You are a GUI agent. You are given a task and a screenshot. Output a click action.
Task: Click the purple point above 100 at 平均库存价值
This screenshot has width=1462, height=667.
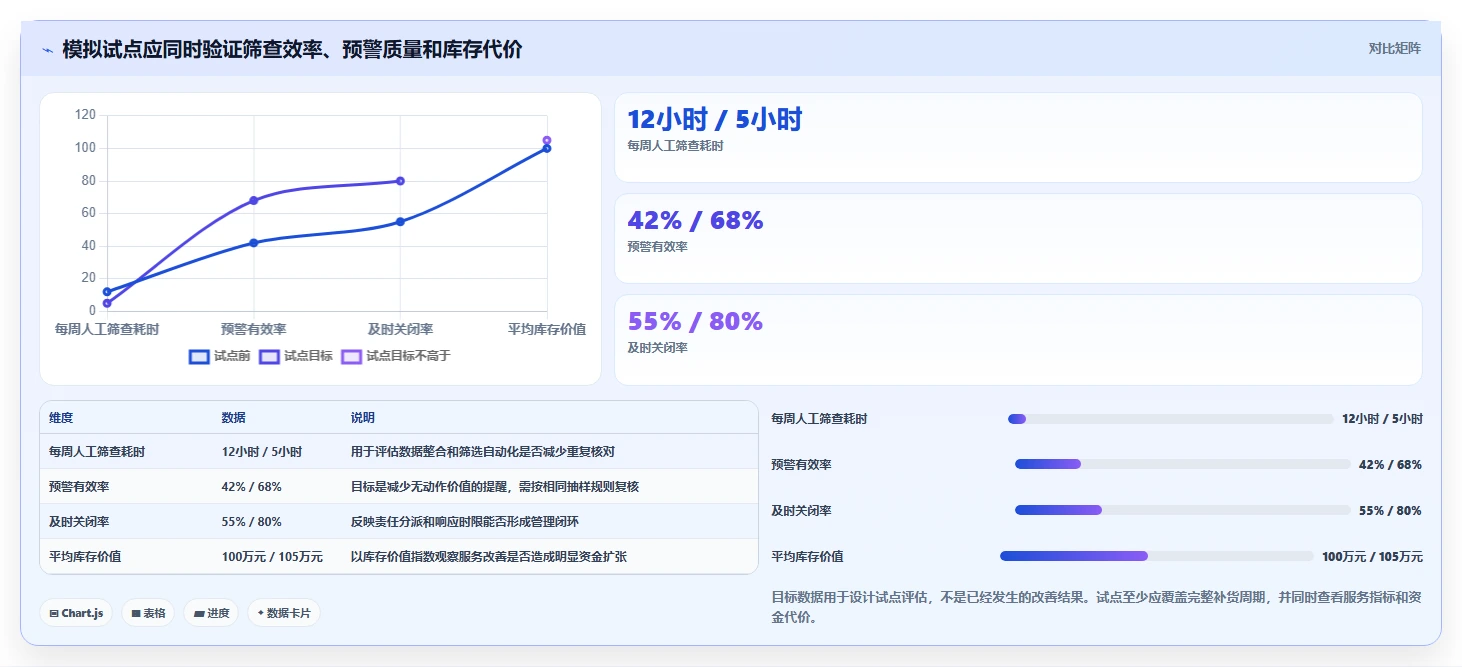(x=546, y=140)
